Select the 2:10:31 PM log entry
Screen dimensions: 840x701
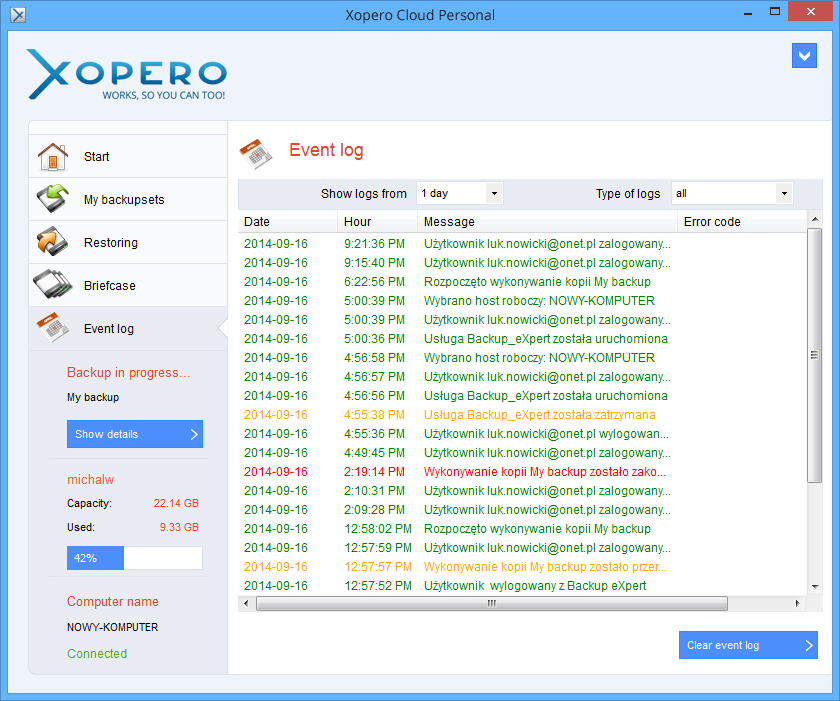(522, 491)
